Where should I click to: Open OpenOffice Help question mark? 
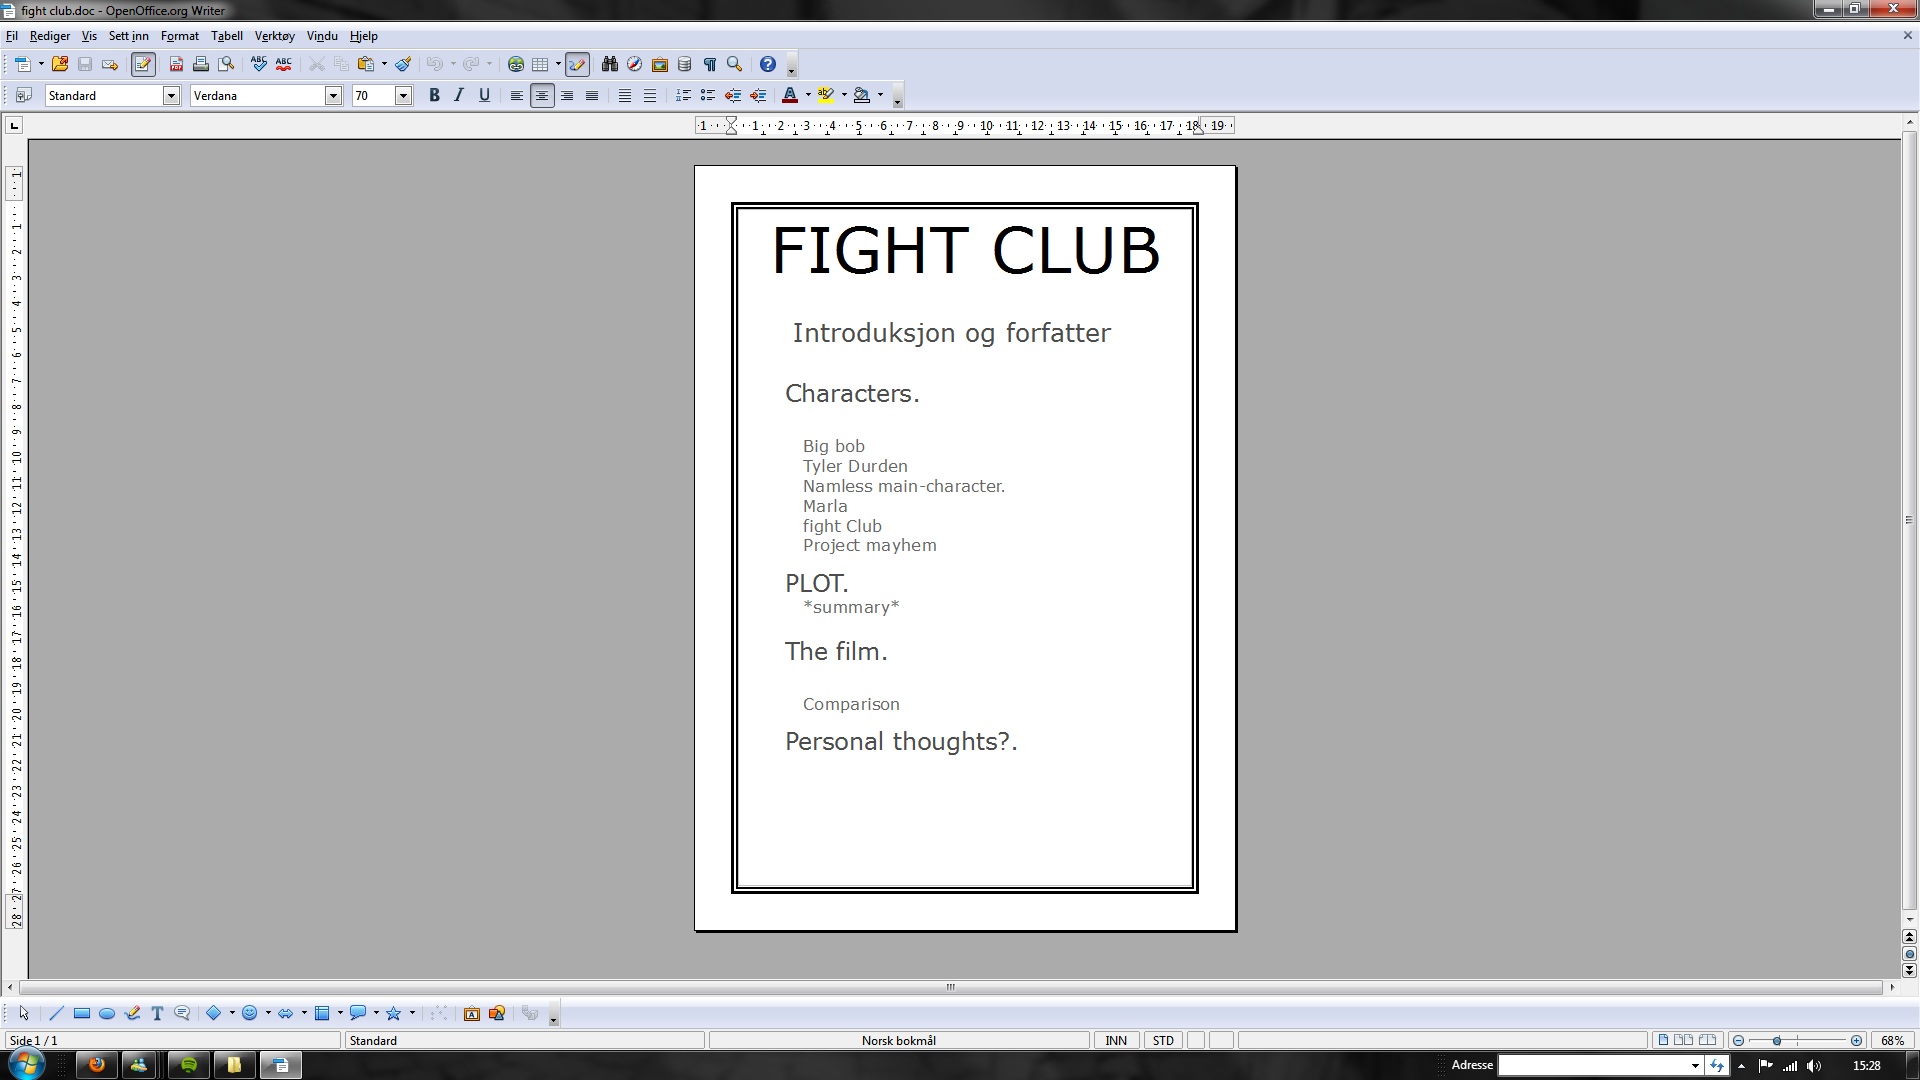pos(768,64)
